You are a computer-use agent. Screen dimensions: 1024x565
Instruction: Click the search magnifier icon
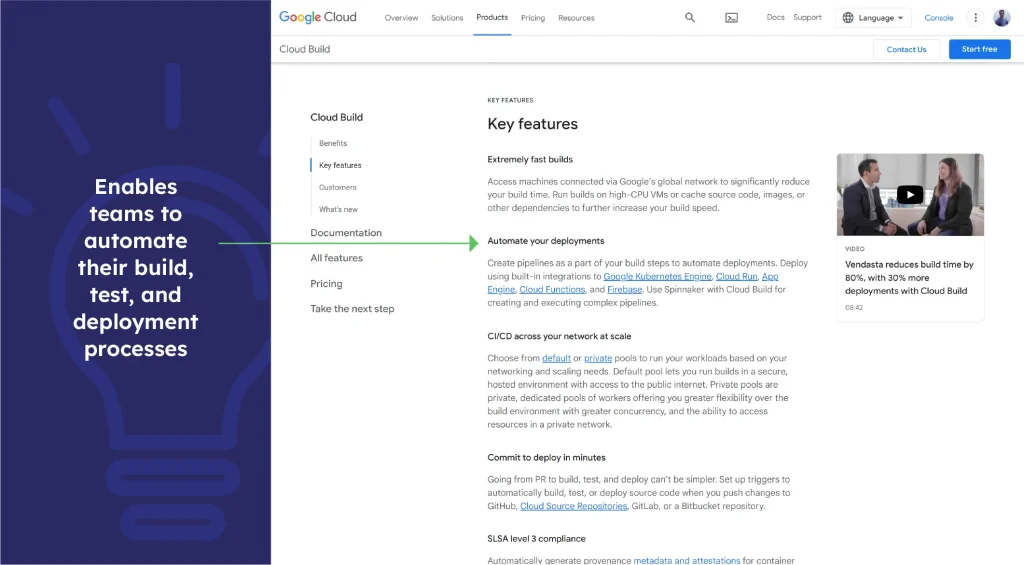(x=690, y=18)
